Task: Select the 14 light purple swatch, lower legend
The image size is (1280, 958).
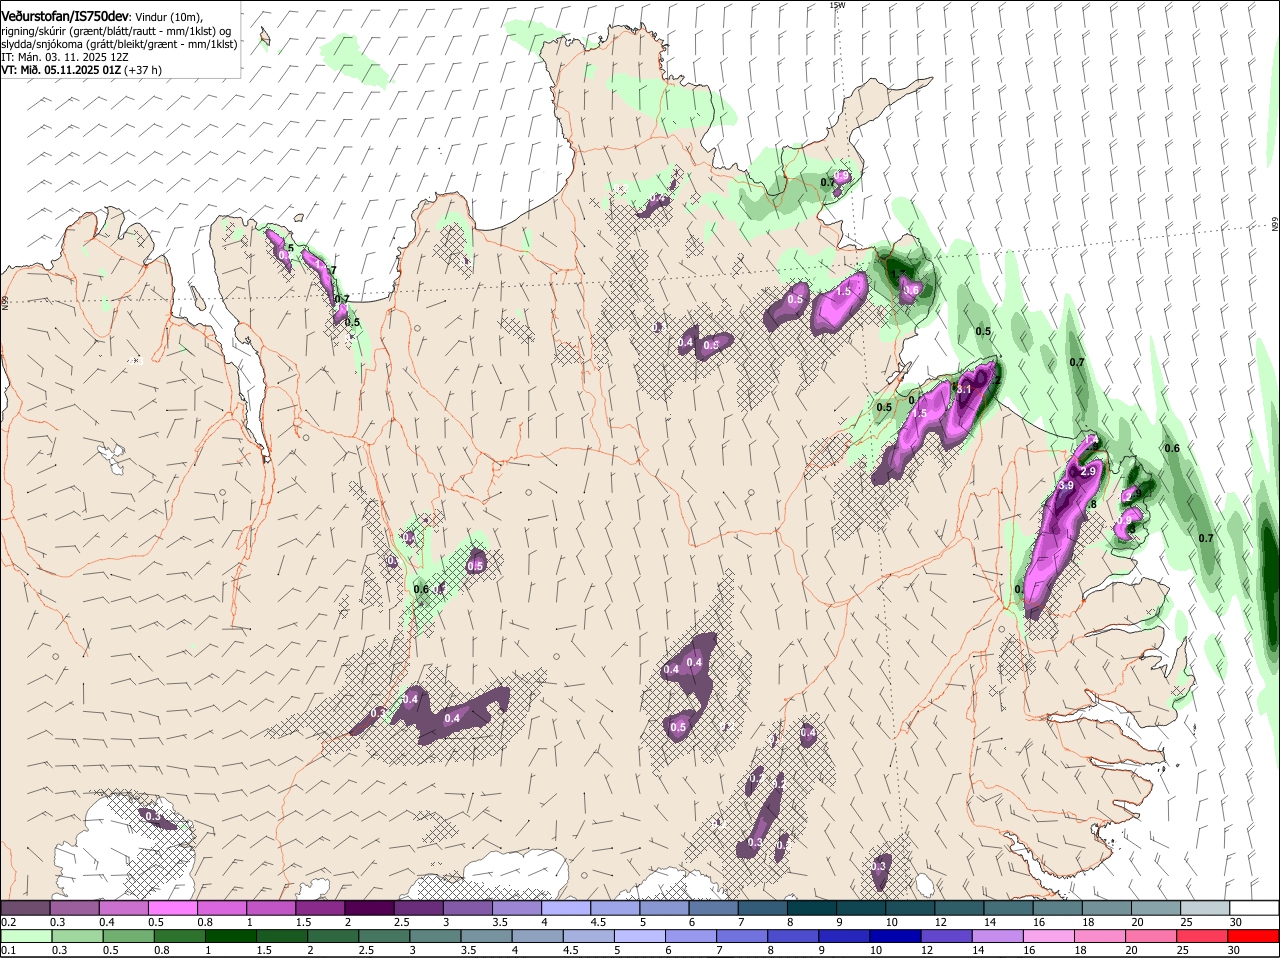Action: click(x=999, y=936)
